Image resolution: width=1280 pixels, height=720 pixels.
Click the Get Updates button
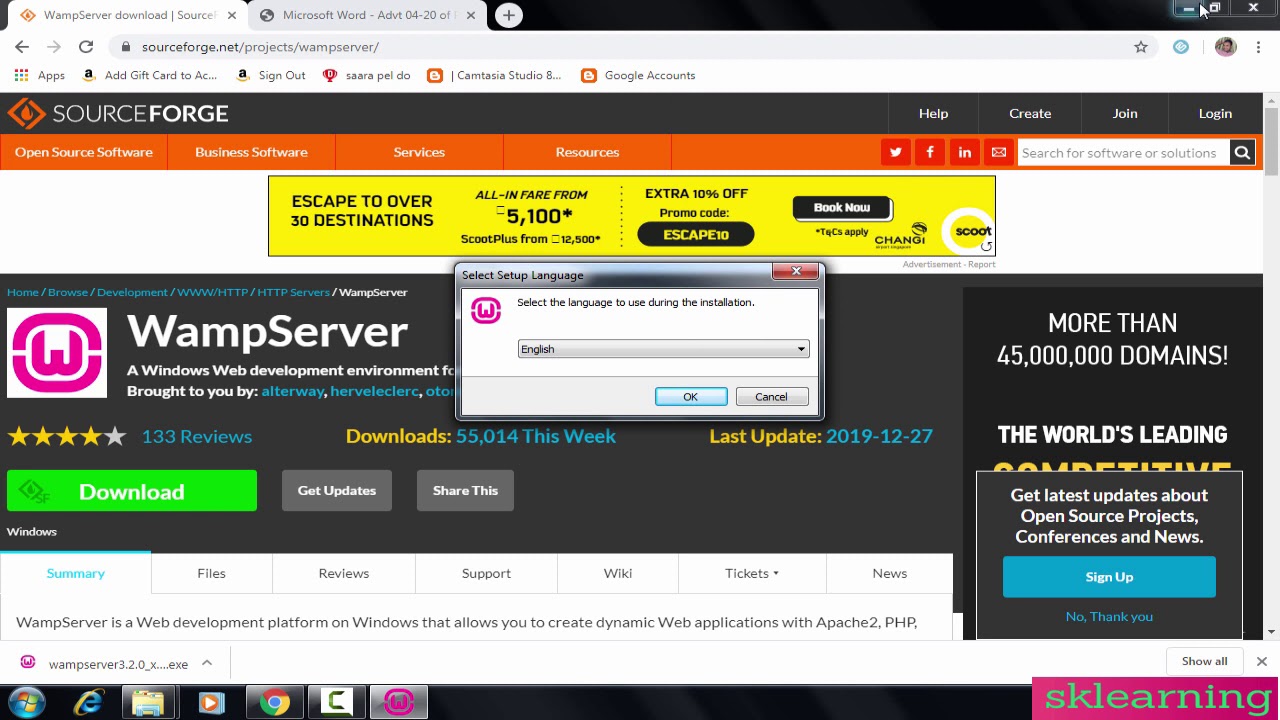[x=336, y=491]
